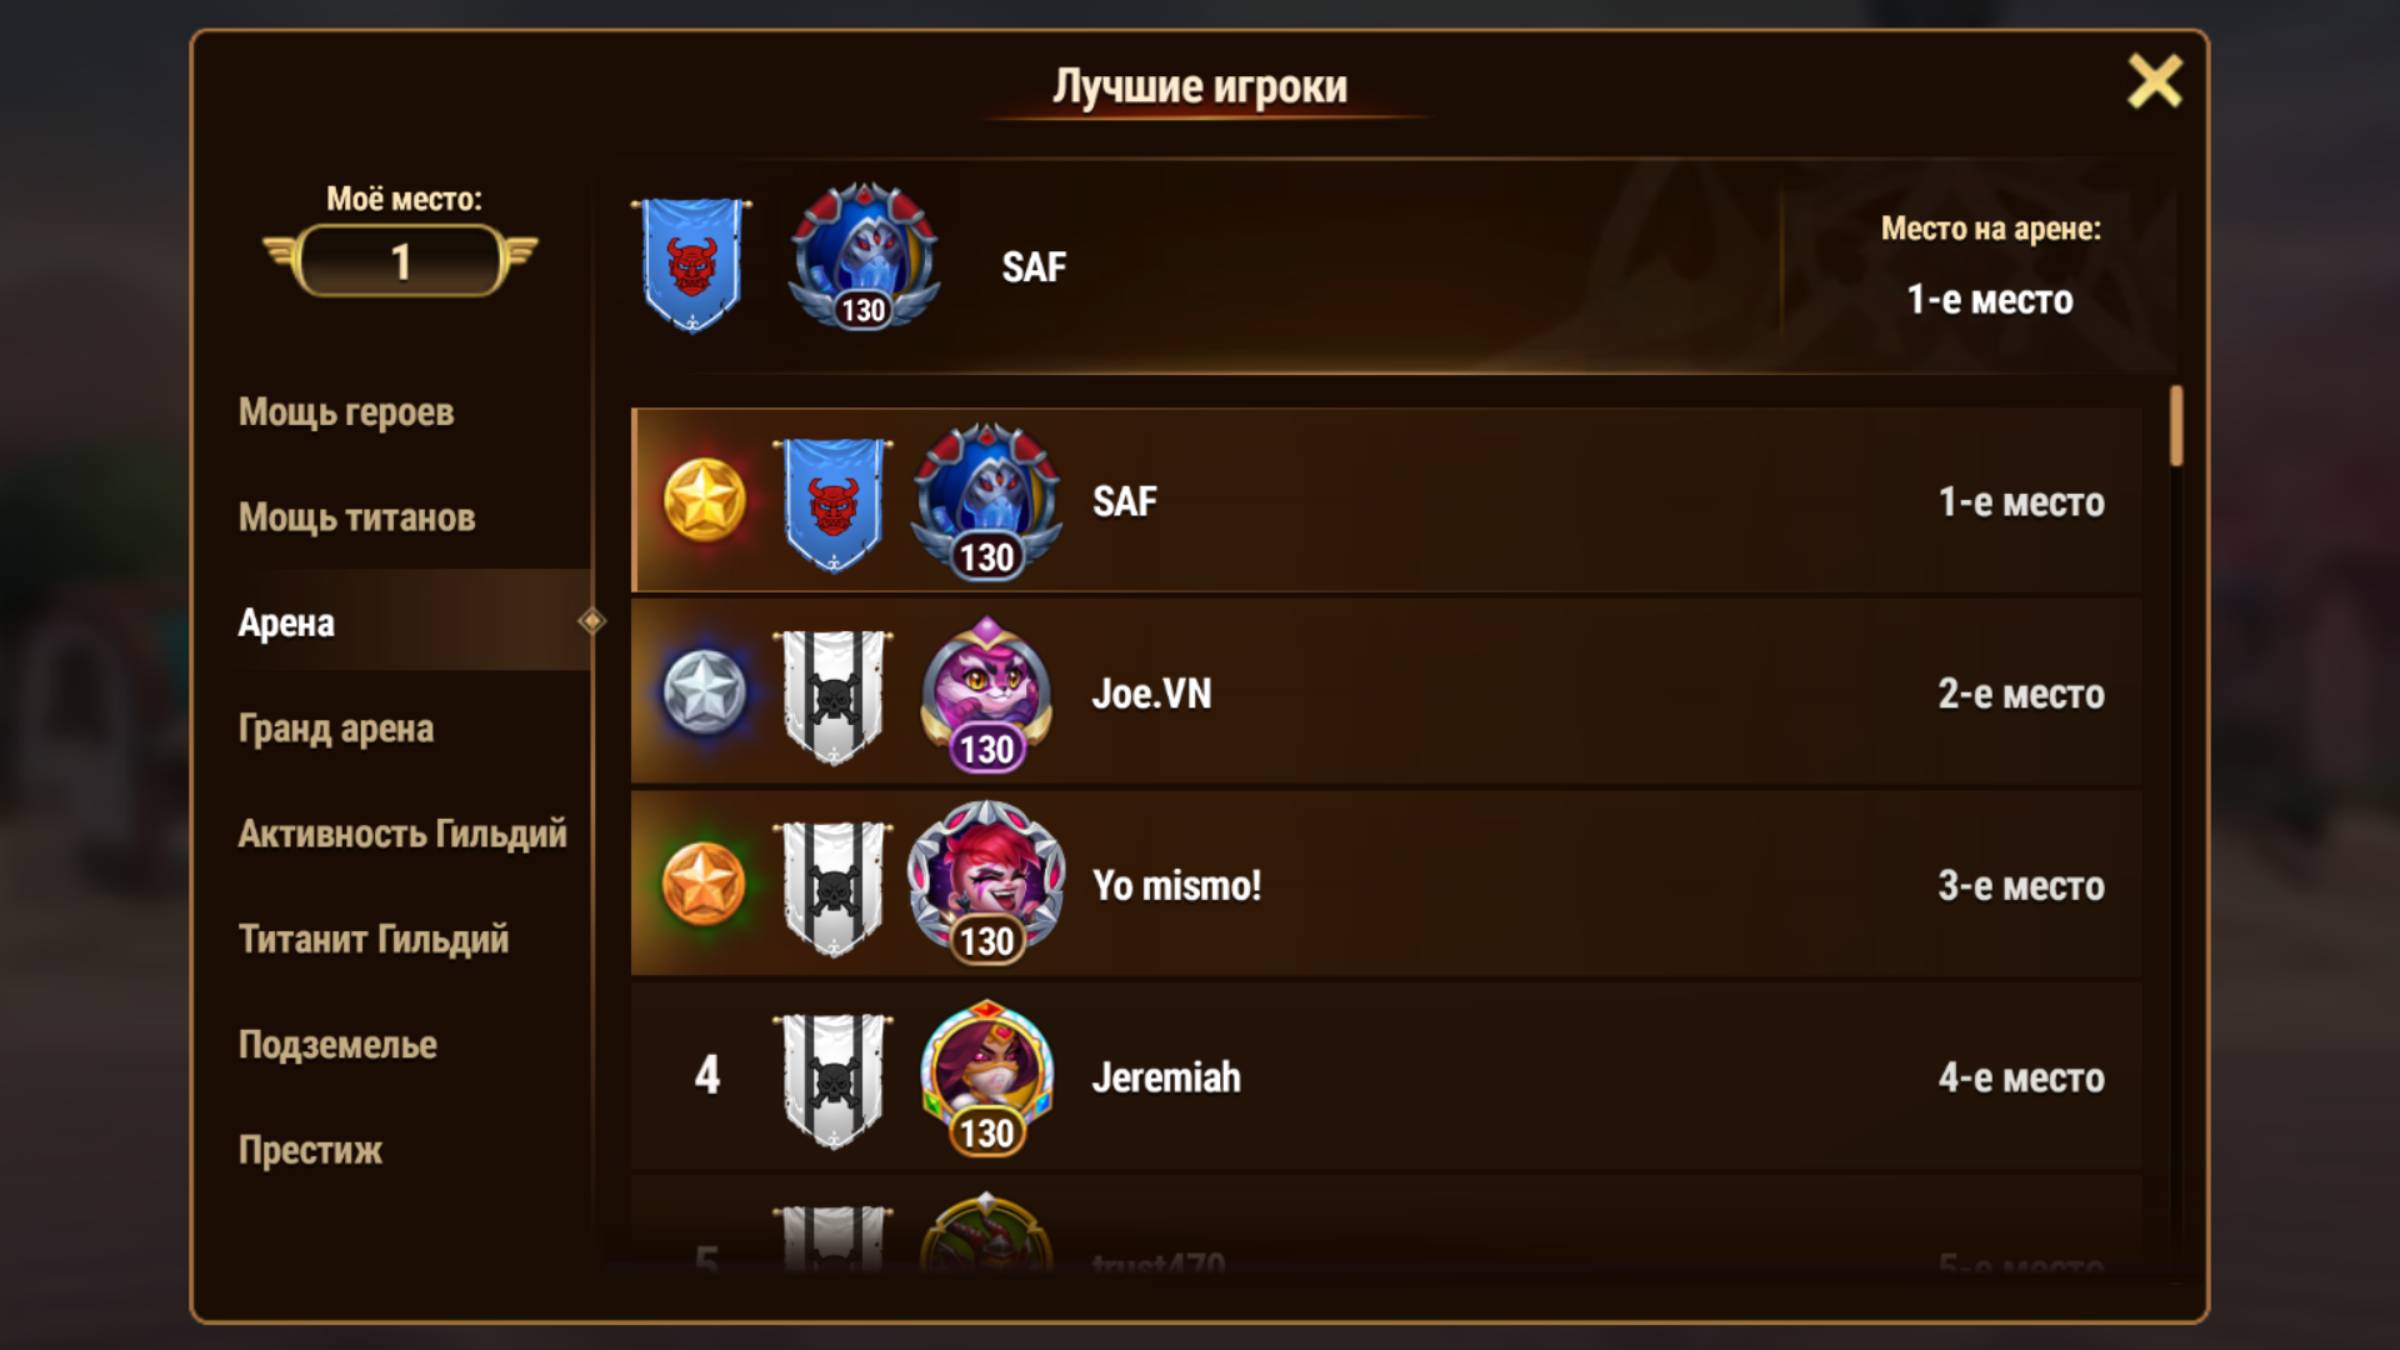Screen dimensions: 2400x1350
Task: Click the silver second-place star medal
Action: tap(704, 692)
